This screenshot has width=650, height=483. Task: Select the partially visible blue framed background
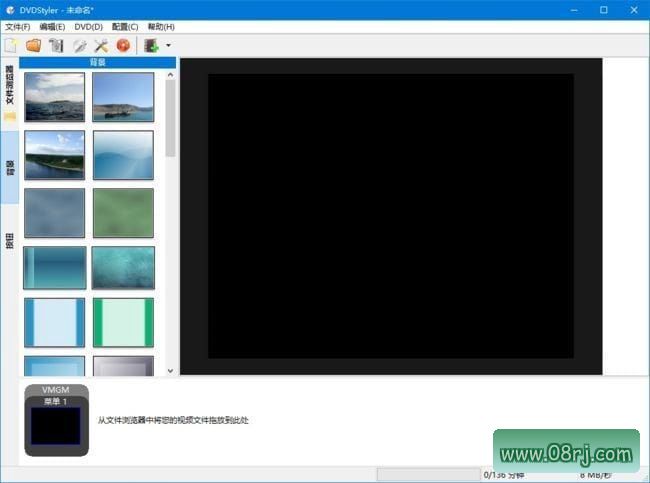tap(54, 366)
